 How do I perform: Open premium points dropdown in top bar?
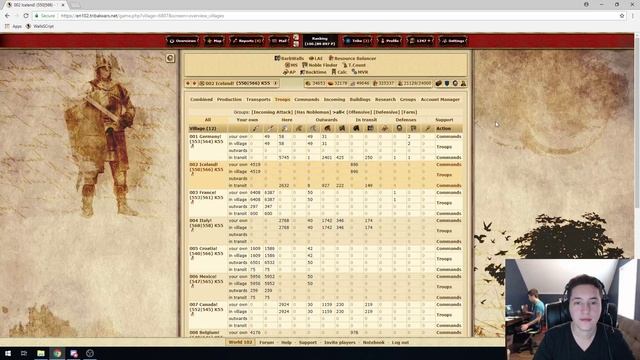(x=420, y=41)
